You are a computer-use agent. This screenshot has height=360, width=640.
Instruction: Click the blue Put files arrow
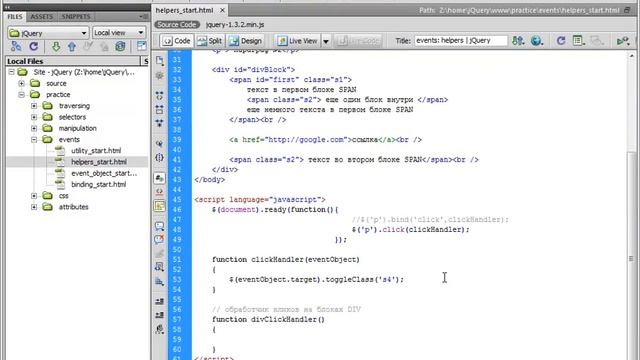(72, 47)
